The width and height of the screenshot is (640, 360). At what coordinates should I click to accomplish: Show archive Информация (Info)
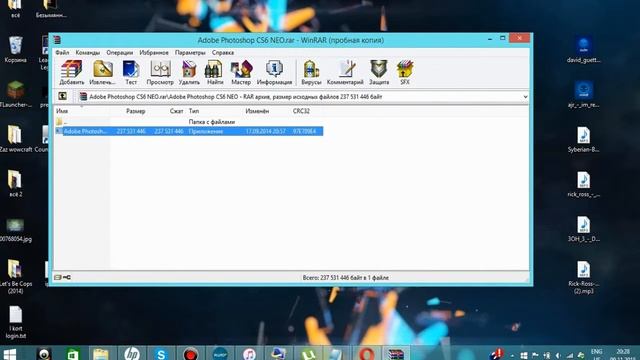[x=274, y=73]
